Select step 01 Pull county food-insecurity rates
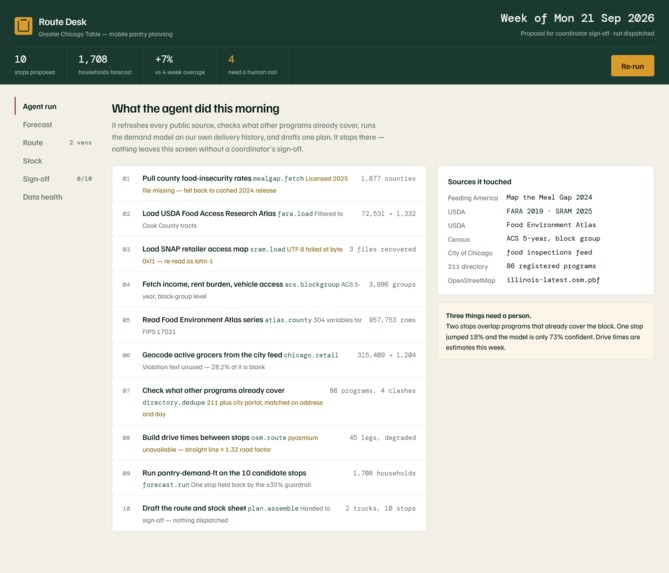669x573 pixels. point(269,184)
